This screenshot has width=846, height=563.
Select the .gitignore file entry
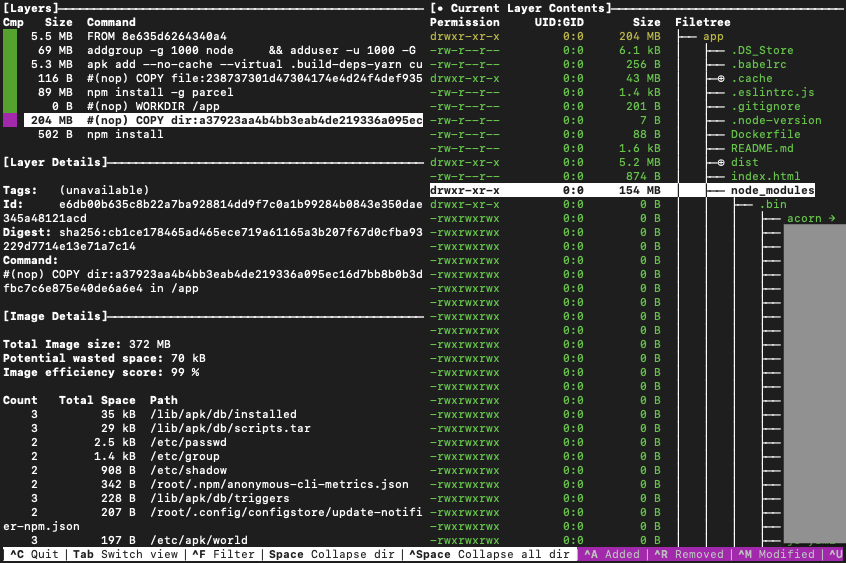(766, 107)
